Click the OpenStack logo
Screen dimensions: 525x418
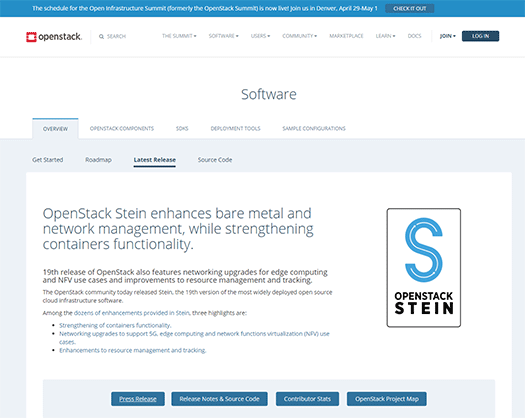[x=54, y=37]
